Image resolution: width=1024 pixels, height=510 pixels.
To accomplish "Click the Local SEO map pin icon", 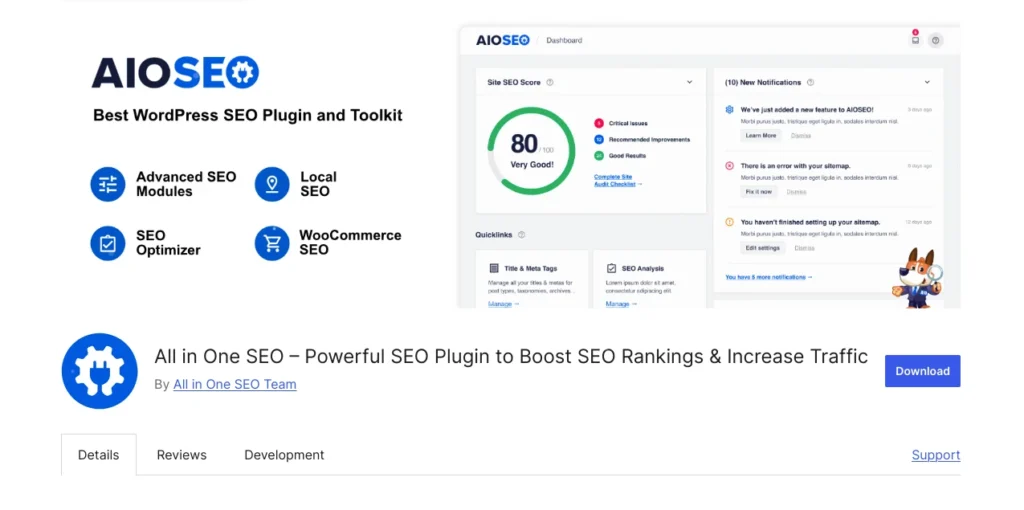I will (x=272, y=184).
